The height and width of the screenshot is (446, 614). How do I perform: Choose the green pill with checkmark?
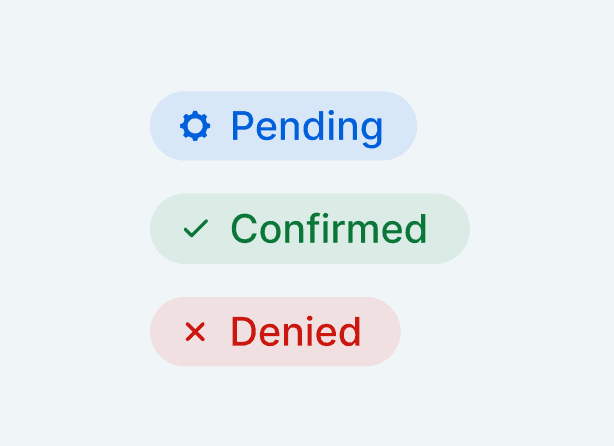[310, 229]
